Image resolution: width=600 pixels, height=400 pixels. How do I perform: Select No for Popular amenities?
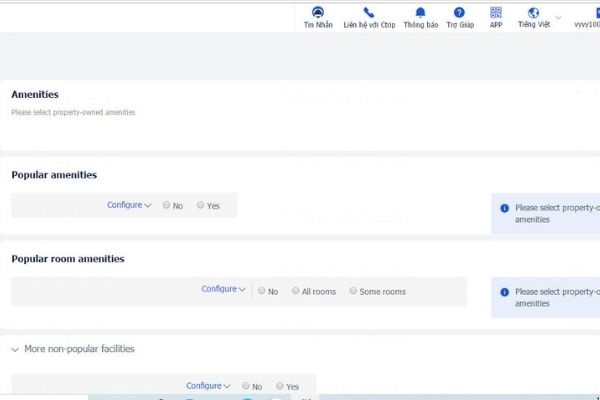(167, 205)
